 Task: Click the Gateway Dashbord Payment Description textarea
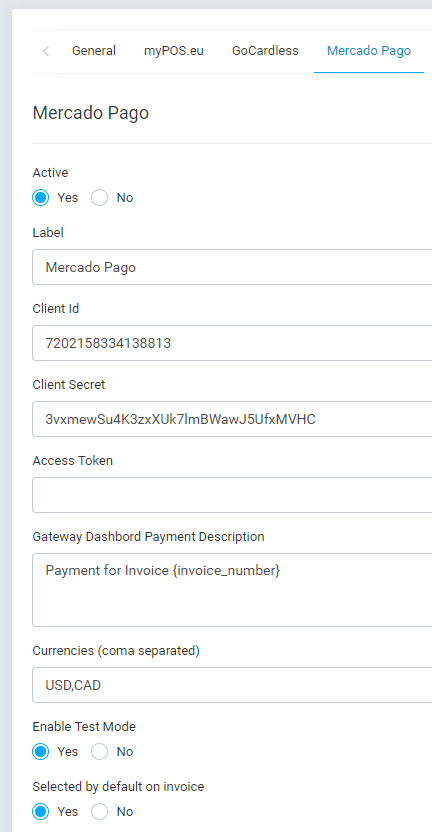232,590
